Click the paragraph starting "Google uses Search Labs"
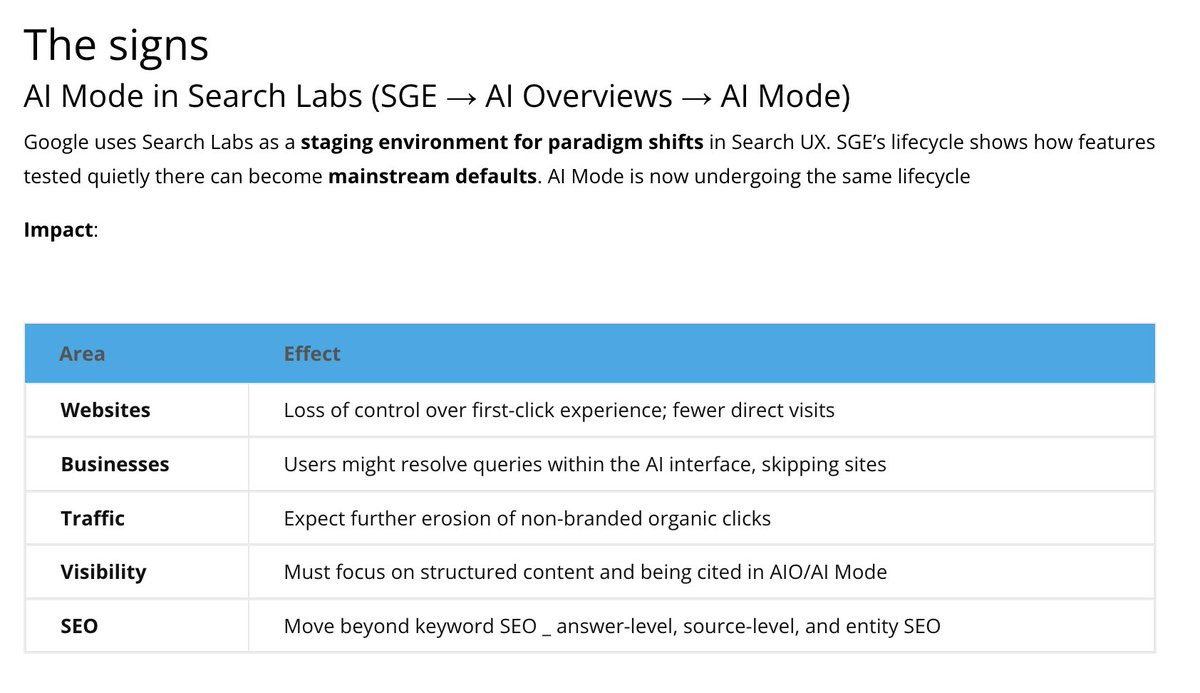1200x693 pixels. (x=589, y=160)
